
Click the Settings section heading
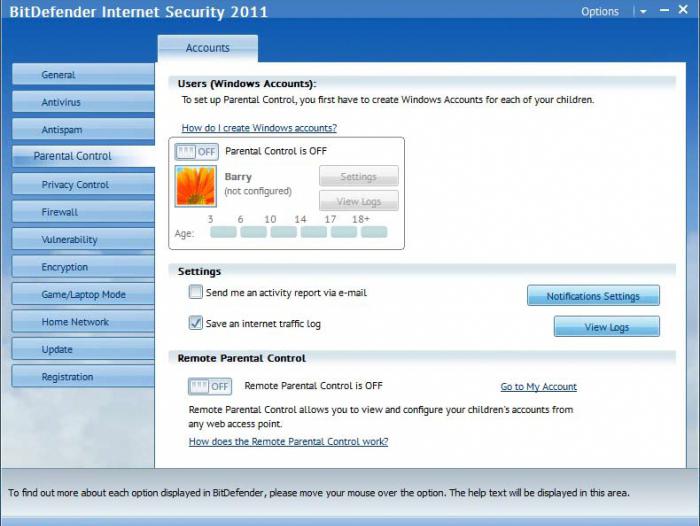(x=199, y=271)
